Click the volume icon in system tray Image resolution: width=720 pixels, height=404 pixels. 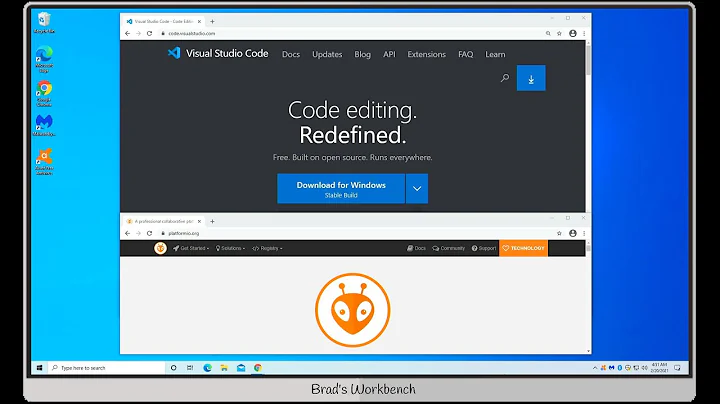click(644, 368)
